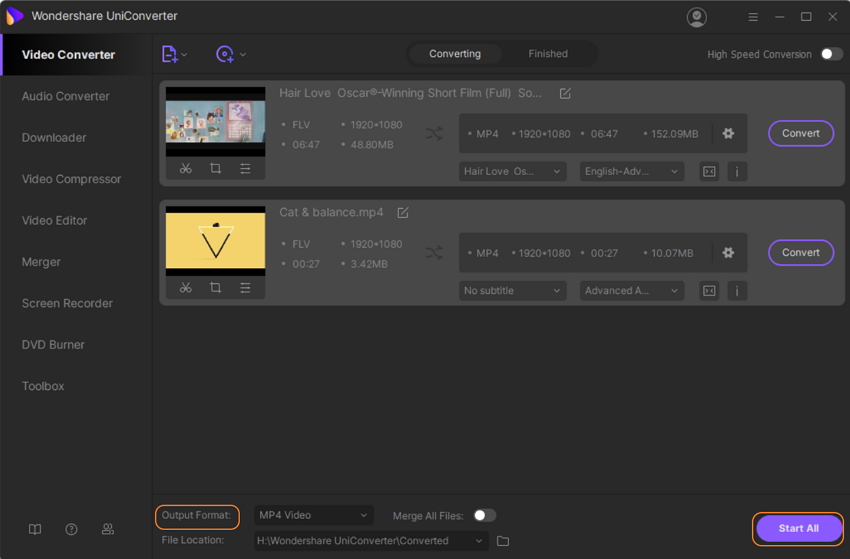
Task: Convert the Cat & balance.mp4 video
Action: 800,253
